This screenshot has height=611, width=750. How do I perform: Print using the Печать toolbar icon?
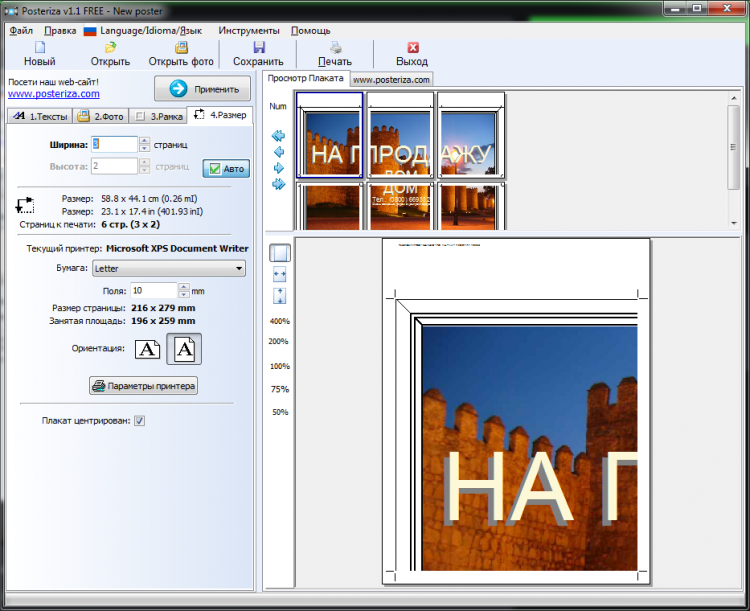(x=336, y=47)
